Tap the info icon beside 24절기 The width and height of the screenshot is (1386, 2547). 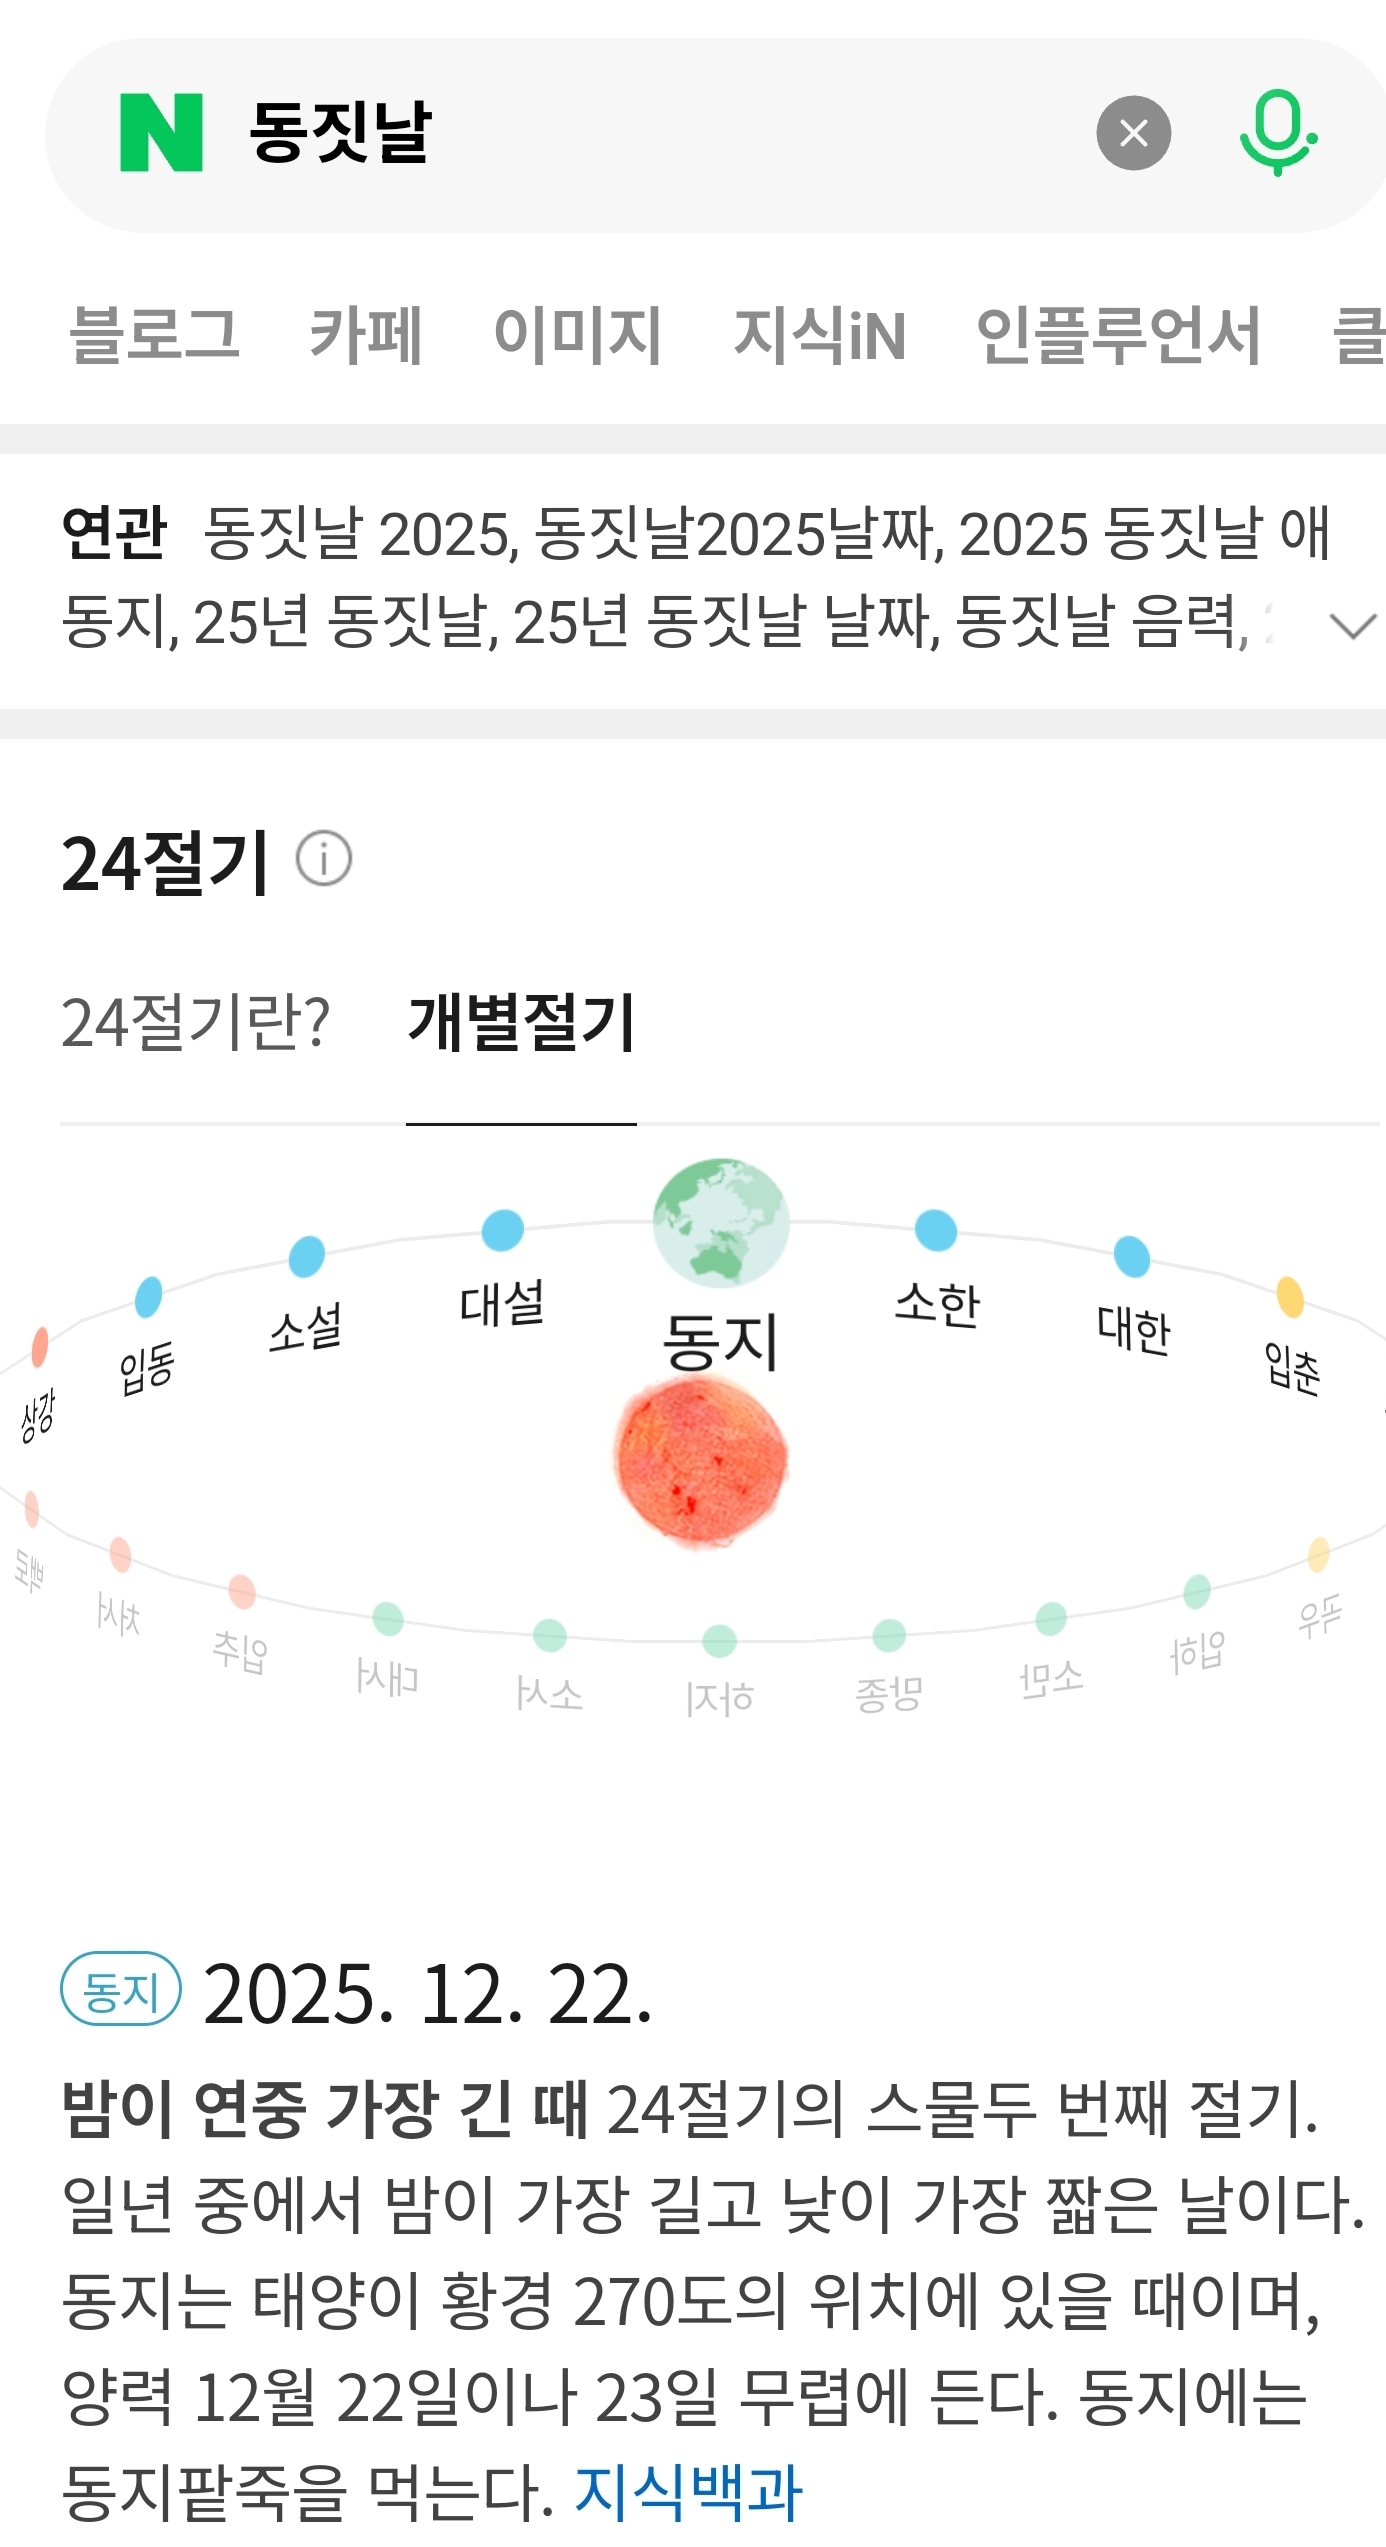click(324, 859)
